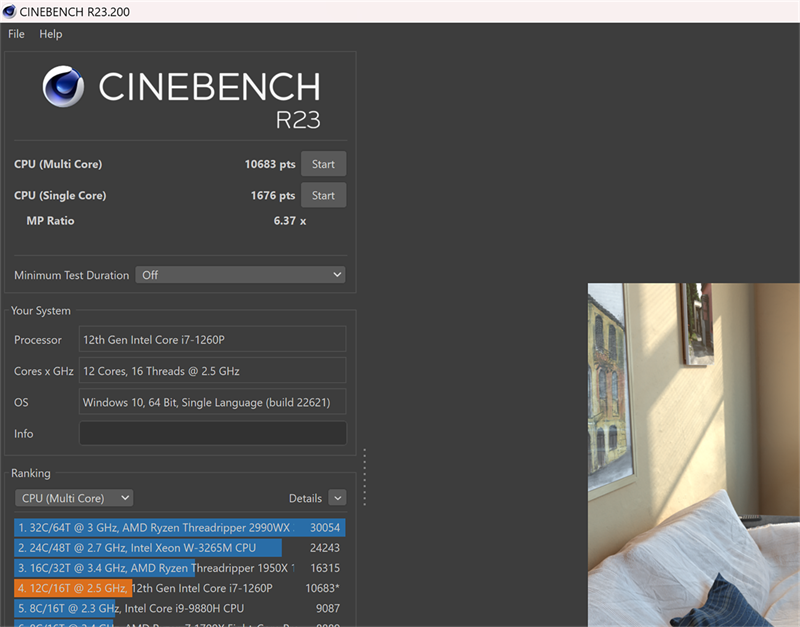Open the CPU (Multi Core) ranking dropdown
Screen dimensions: 800x627
click(74, 498)
